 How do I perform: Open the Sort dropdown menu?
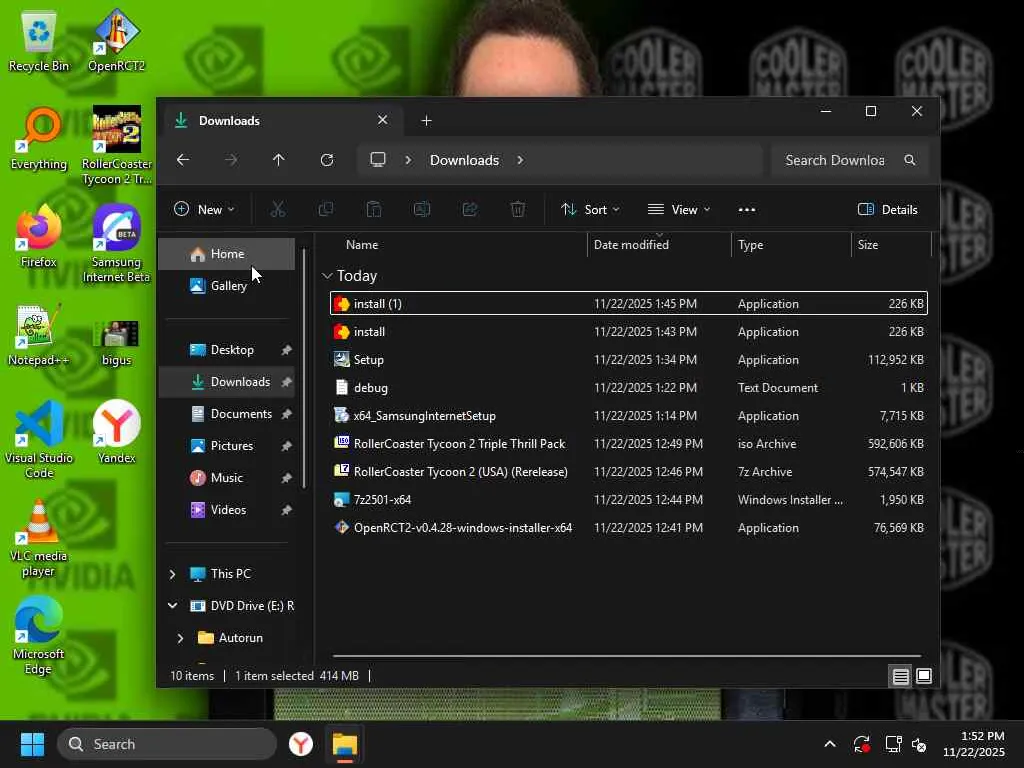point(590,210)
